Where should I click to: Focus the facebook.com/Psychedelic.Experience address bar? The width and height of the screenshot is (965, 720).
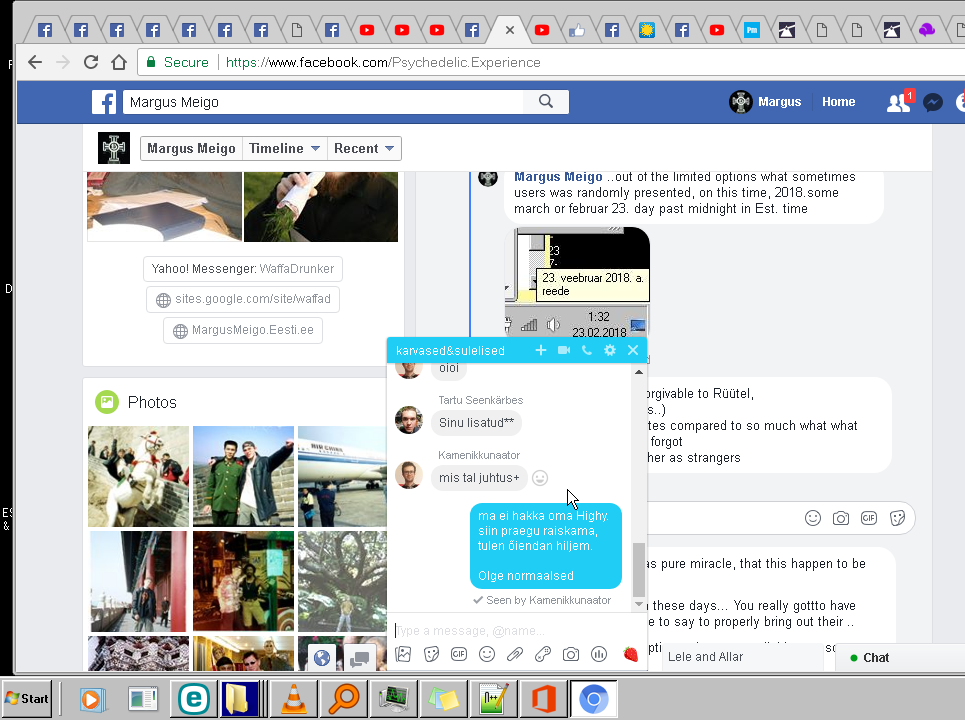(383, 62)
